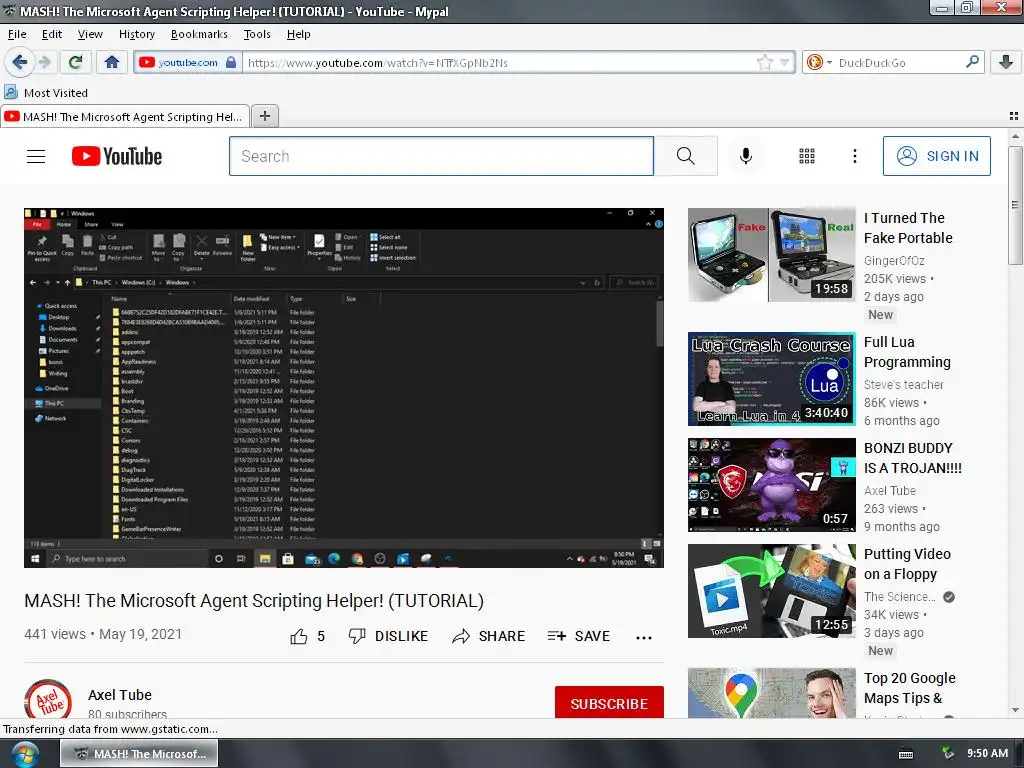Open the browser home page icon
Image resolution: width=1024 pixels, height=768 pixels.
pyautogui.click(x=112, y=62)
